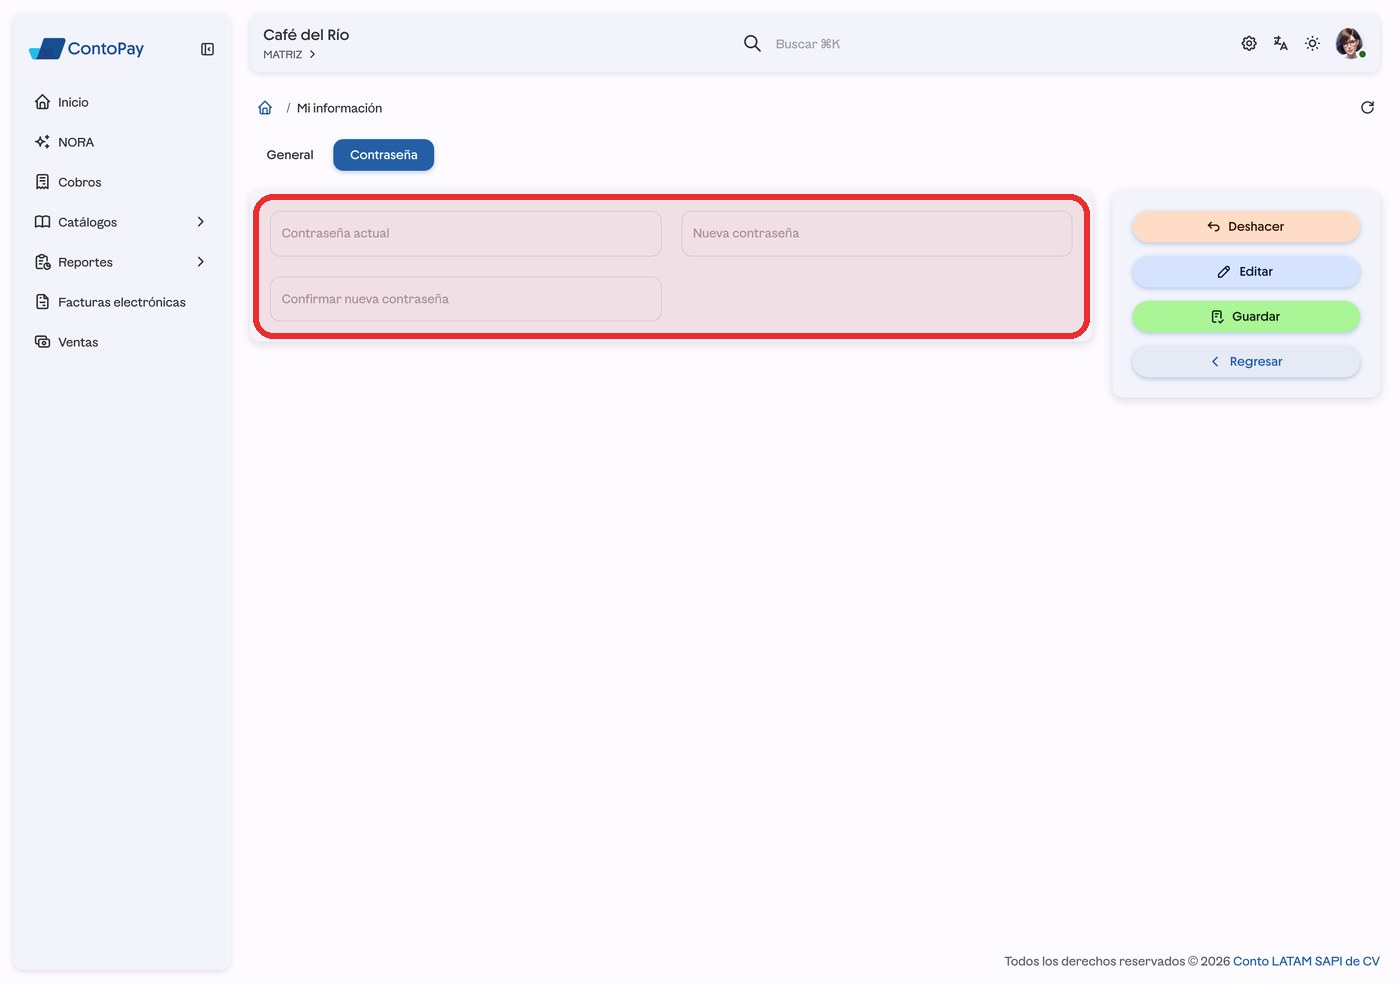Click the Mi información breadcrumb text
The image size is (1400, 983).
tap(339, 108)
